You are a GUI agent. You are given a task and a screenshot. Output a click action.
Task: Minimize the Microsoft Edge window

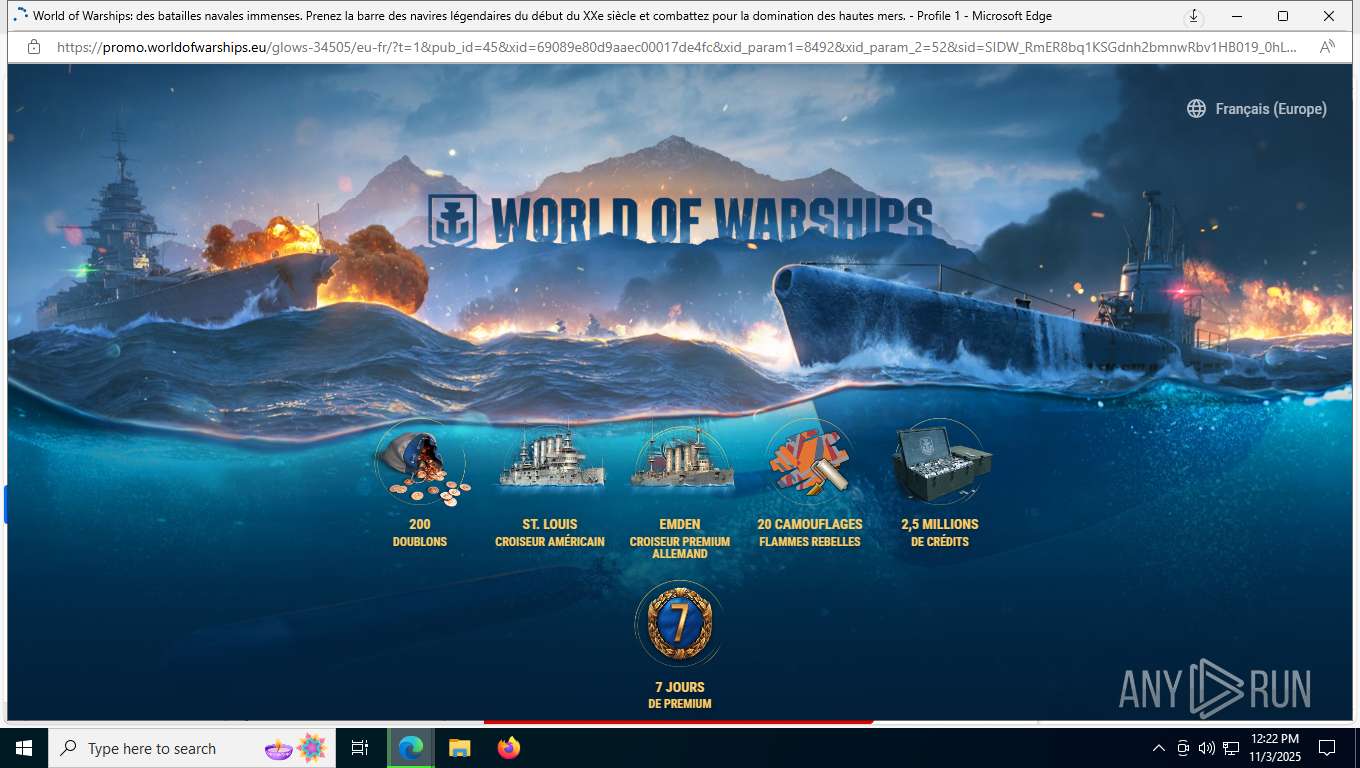point(1237,16)
